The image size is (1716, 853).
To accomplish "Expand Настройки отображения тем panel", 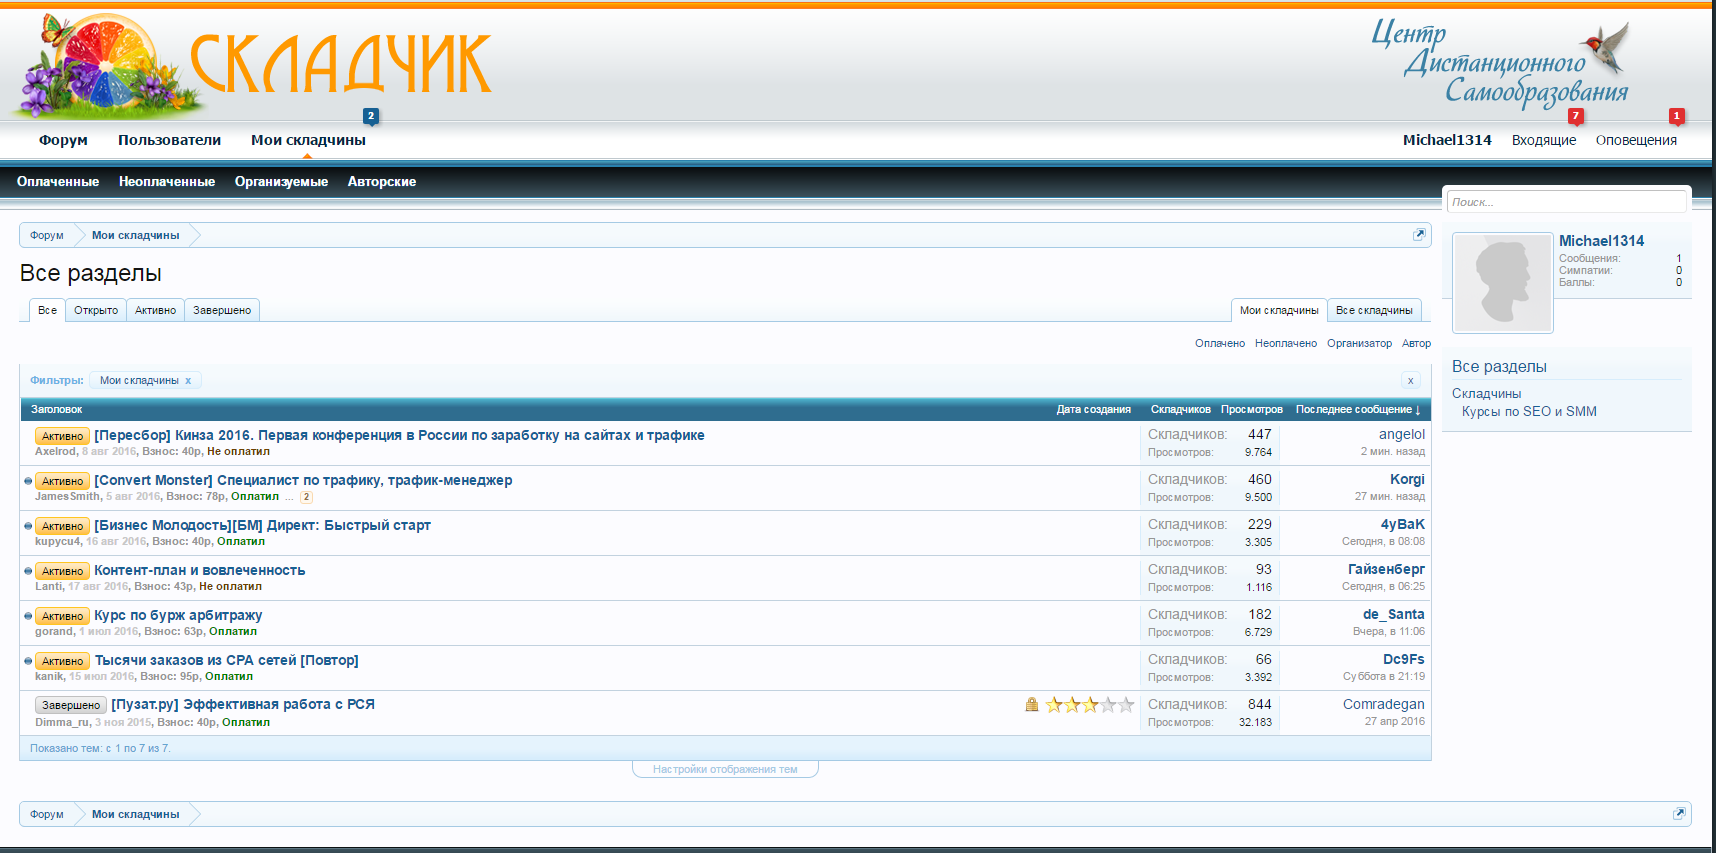I will pos(725,770).
